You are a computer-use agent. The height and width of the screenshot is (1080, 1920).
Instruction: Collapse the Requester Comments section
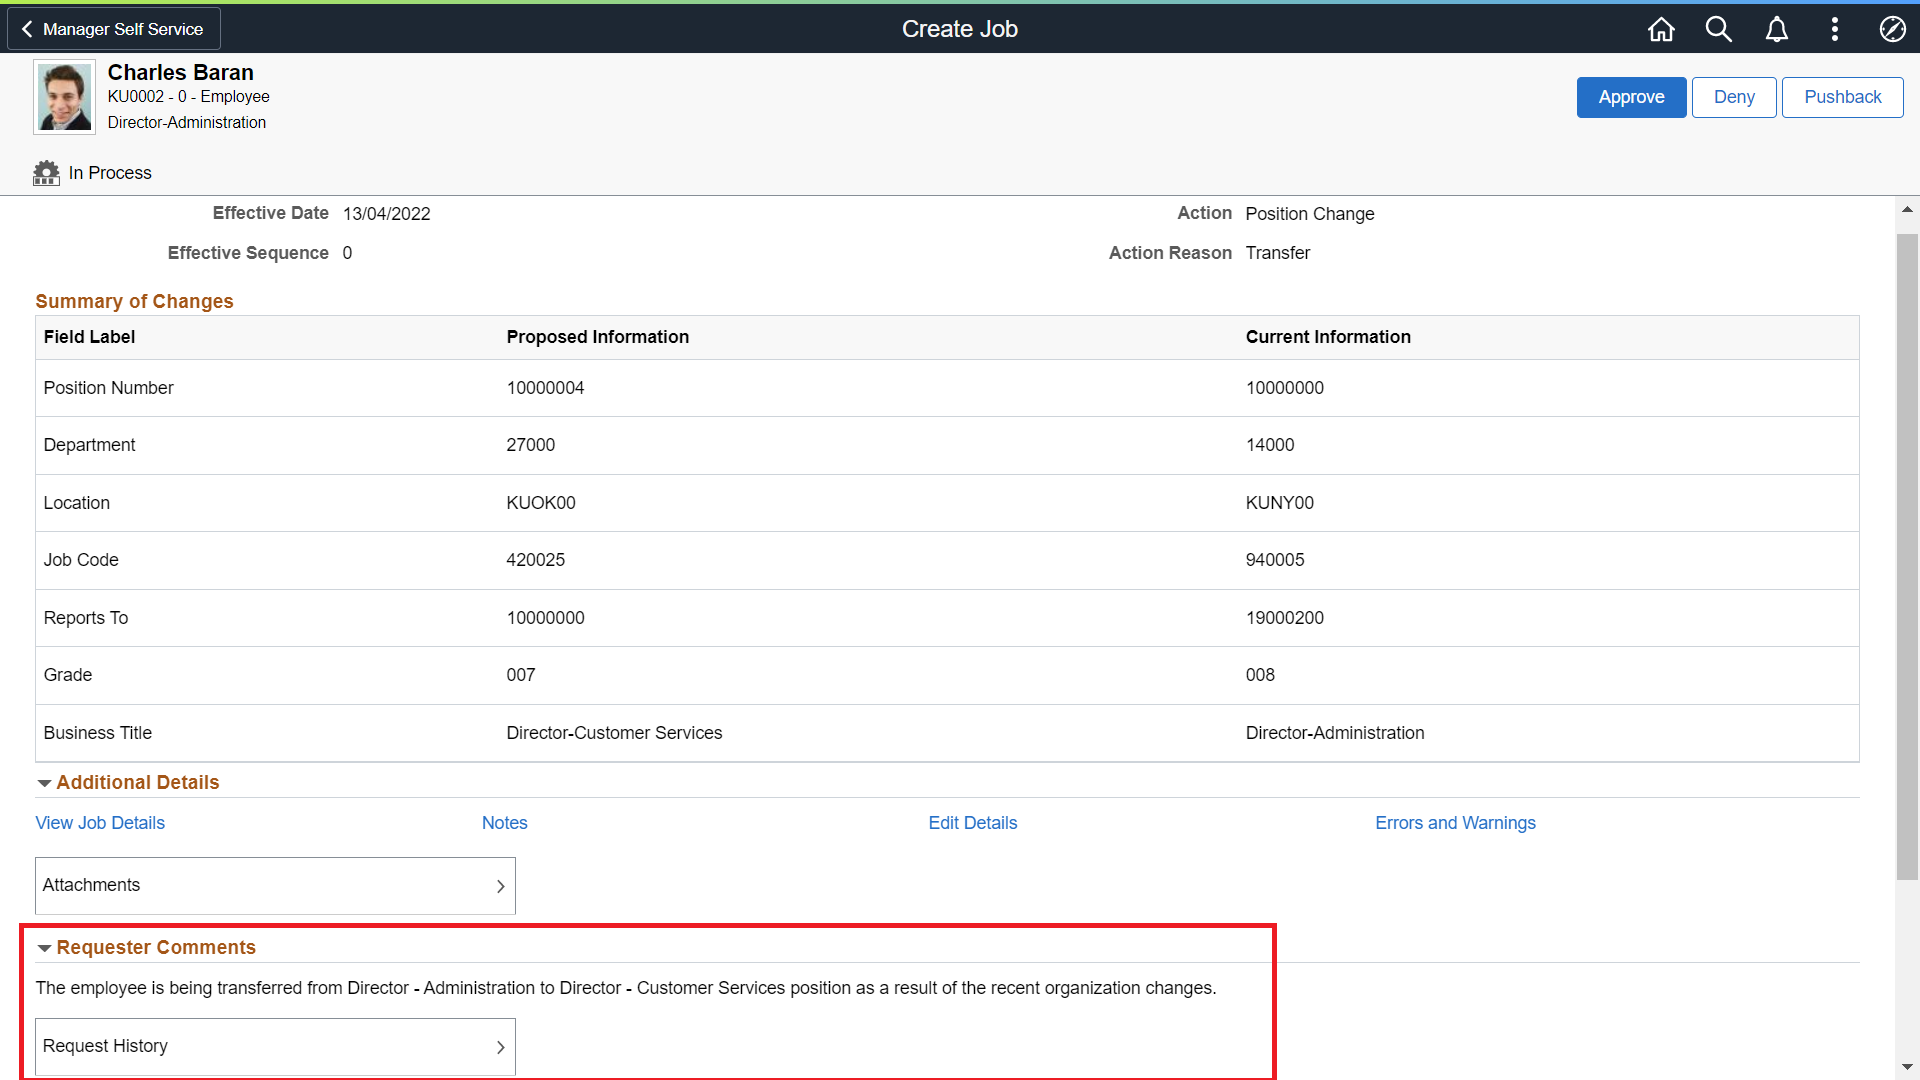(x=44, y=947)
